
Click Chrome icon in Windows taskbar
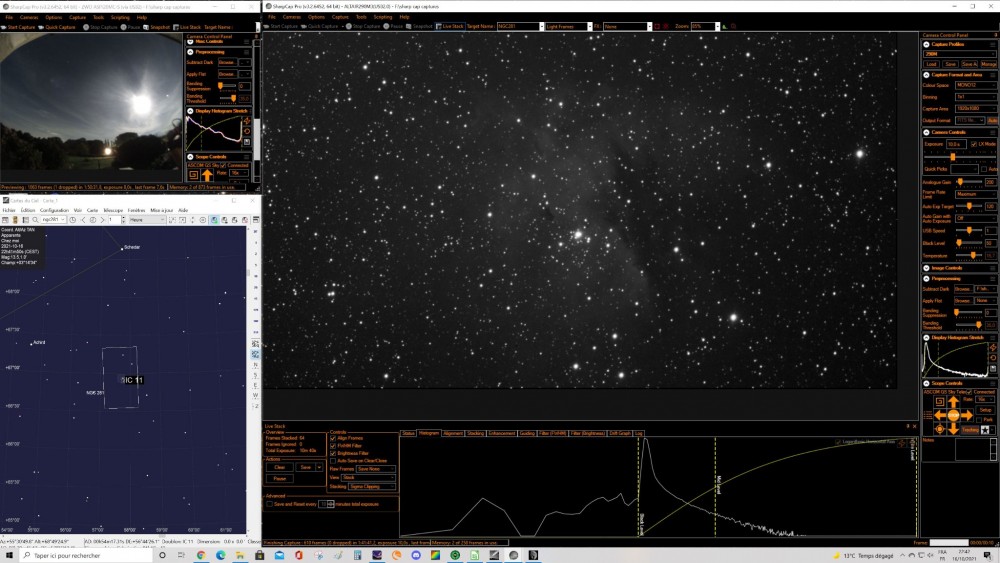201,555
